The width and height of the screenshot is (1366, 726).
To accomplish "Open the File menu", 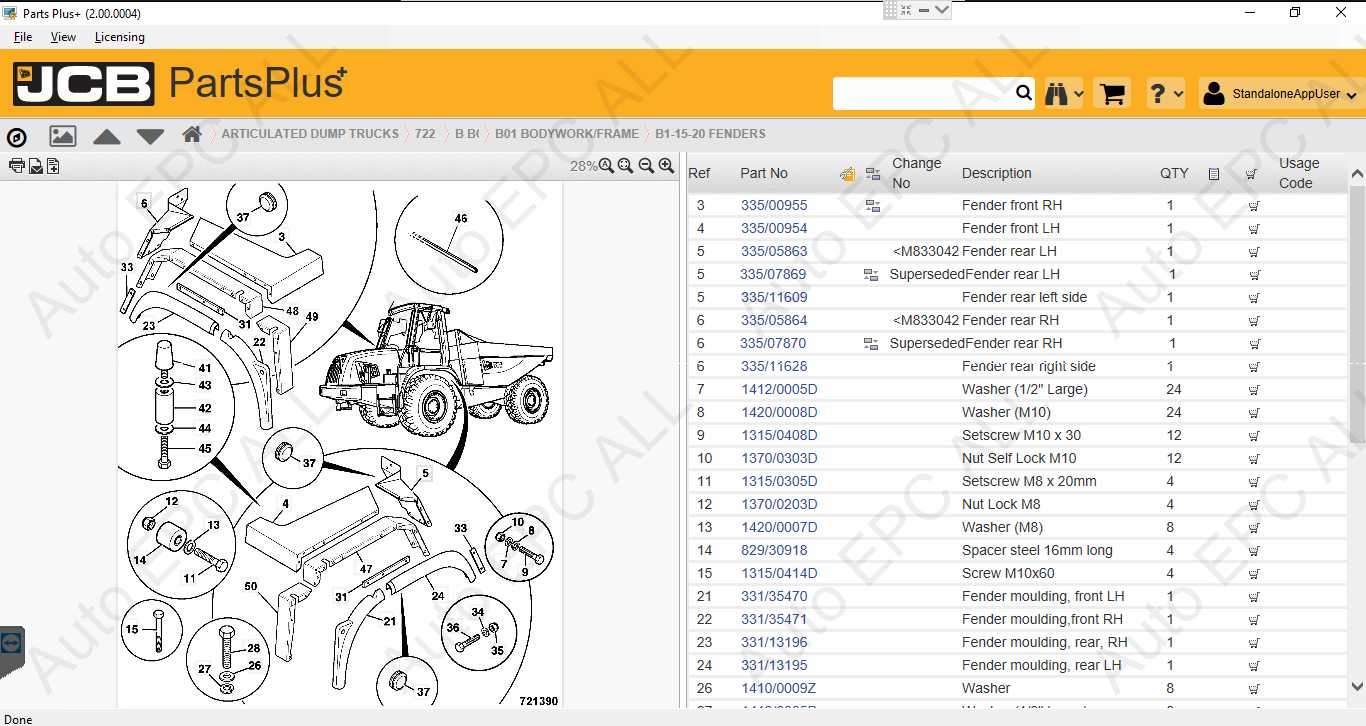I will tap(22, 37).
